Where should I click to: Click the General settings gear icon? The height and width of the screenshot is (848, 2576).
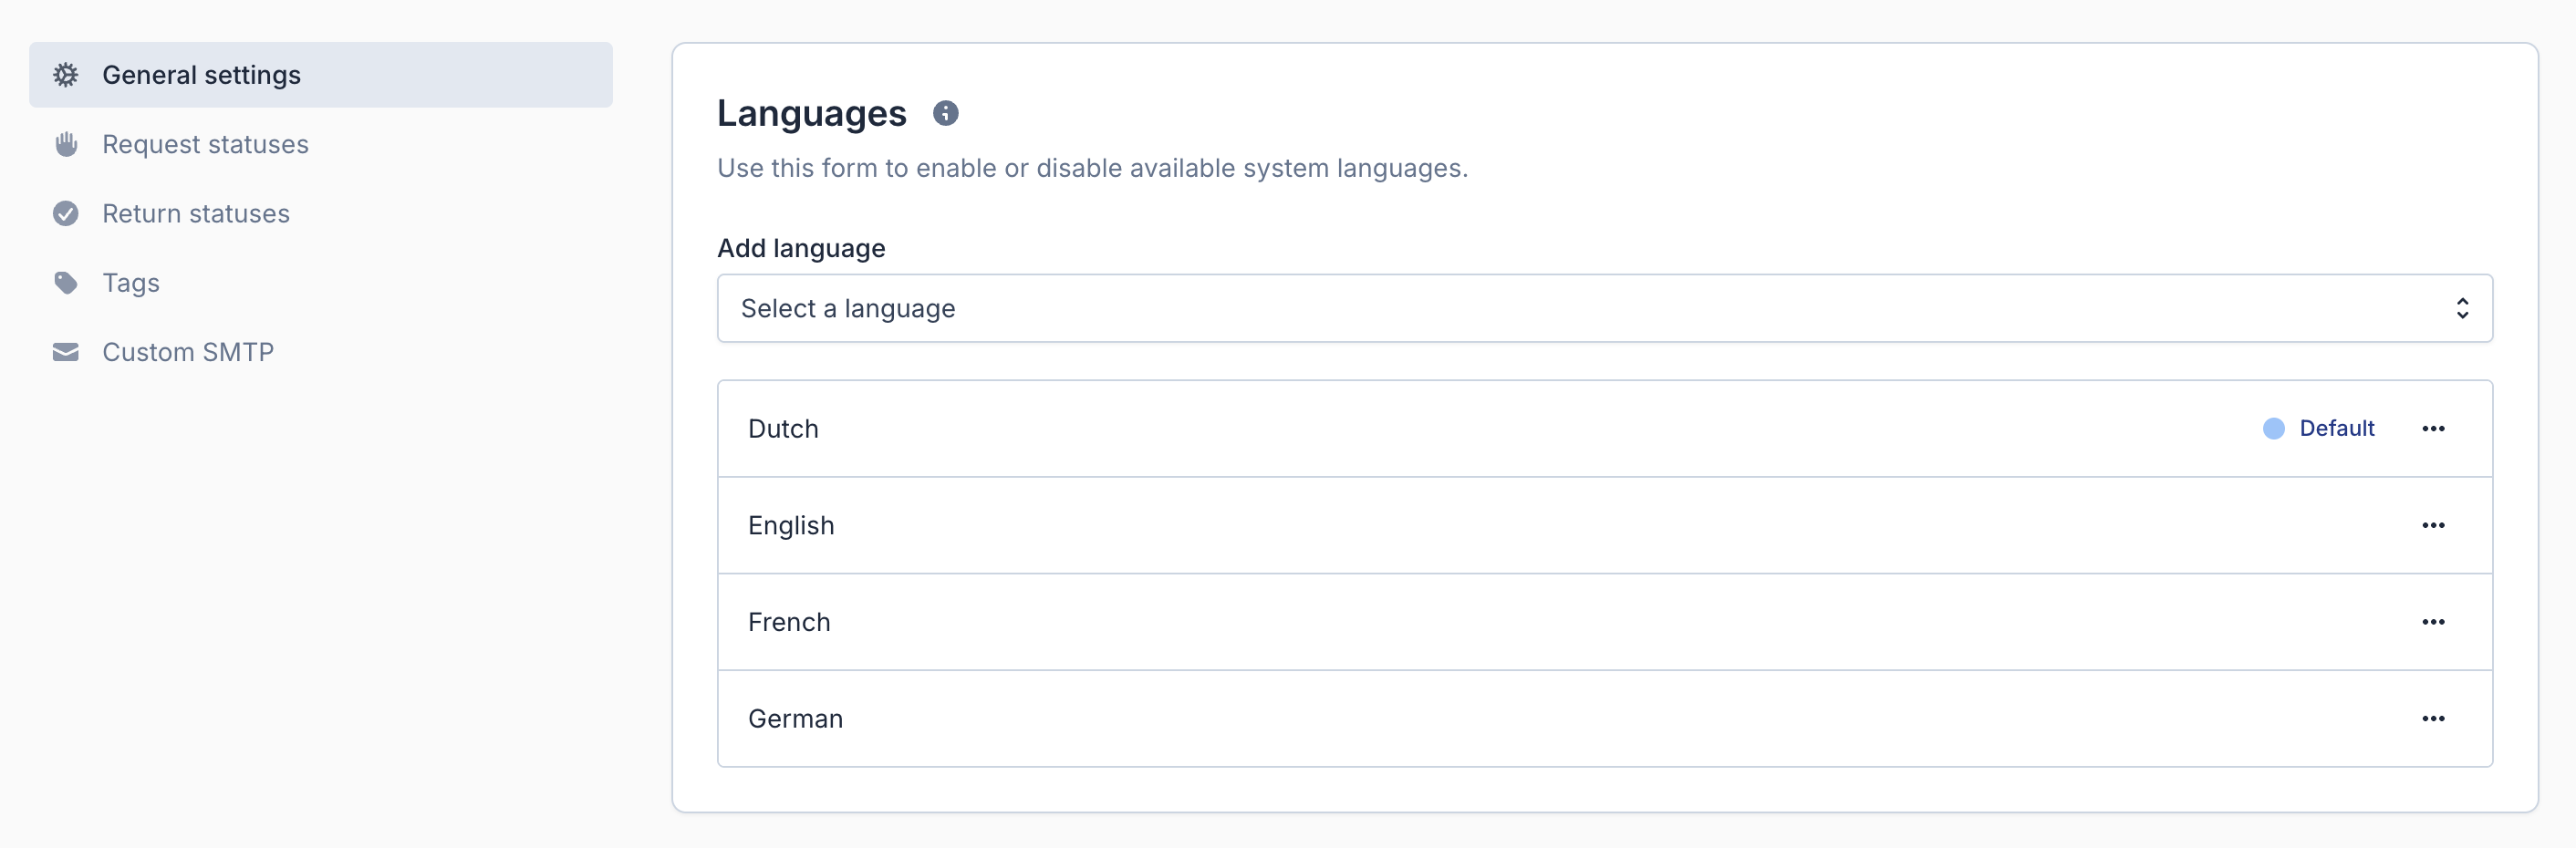coord(66,75)
